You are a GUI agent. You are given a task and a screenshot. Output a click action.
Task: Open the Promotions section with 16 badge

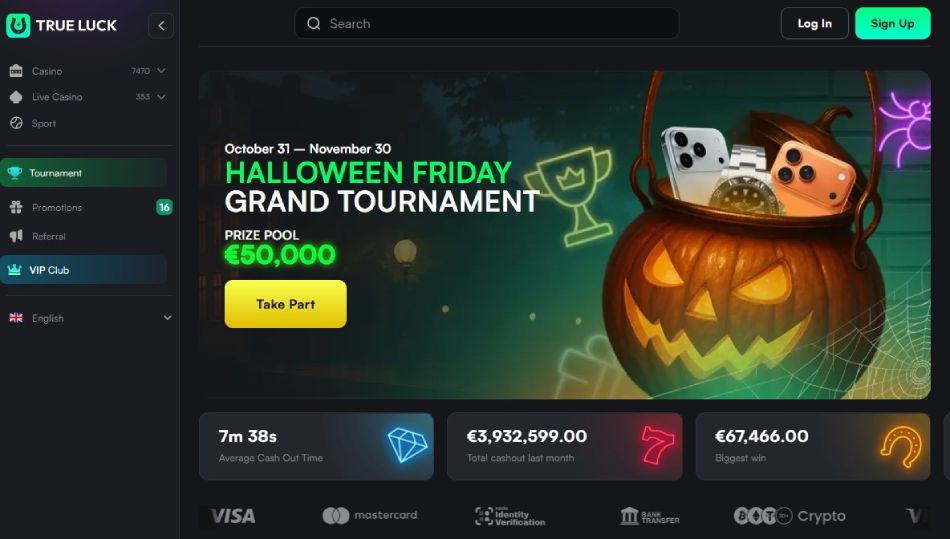[x=90, y=207]
